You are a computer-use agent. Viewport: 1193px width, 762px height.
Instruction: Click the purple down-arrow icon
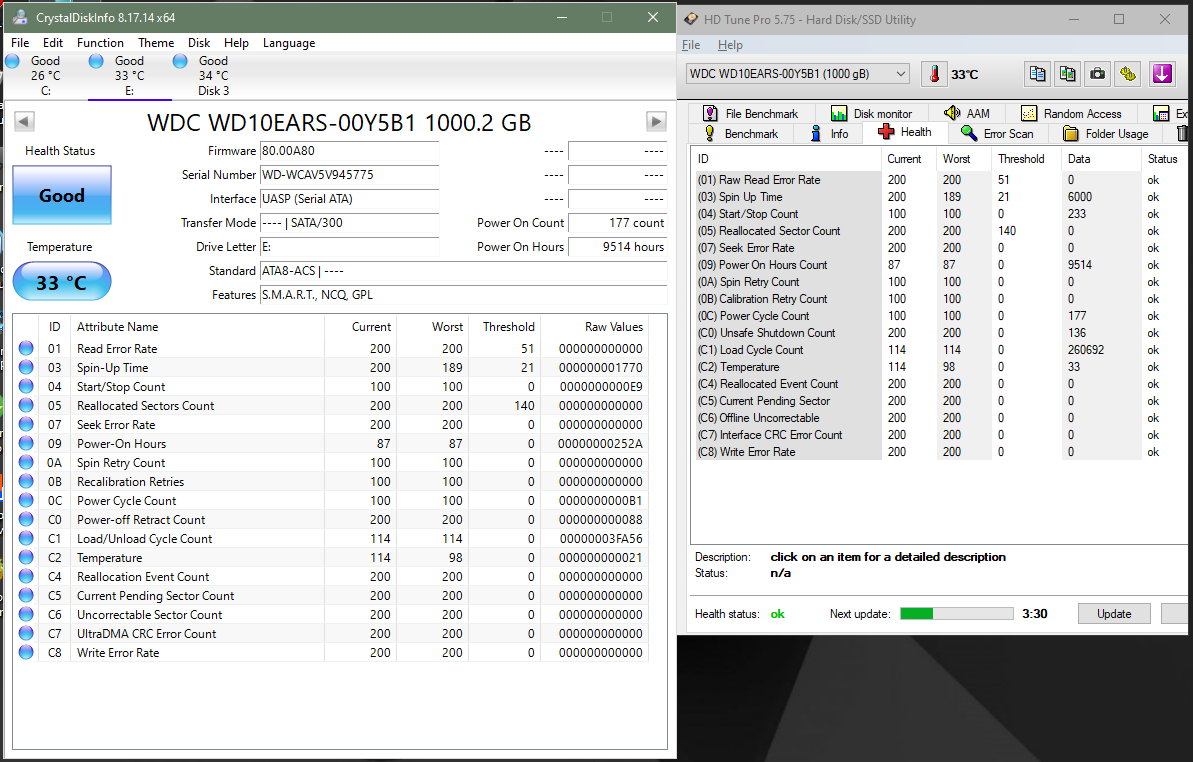(1161, 74)
